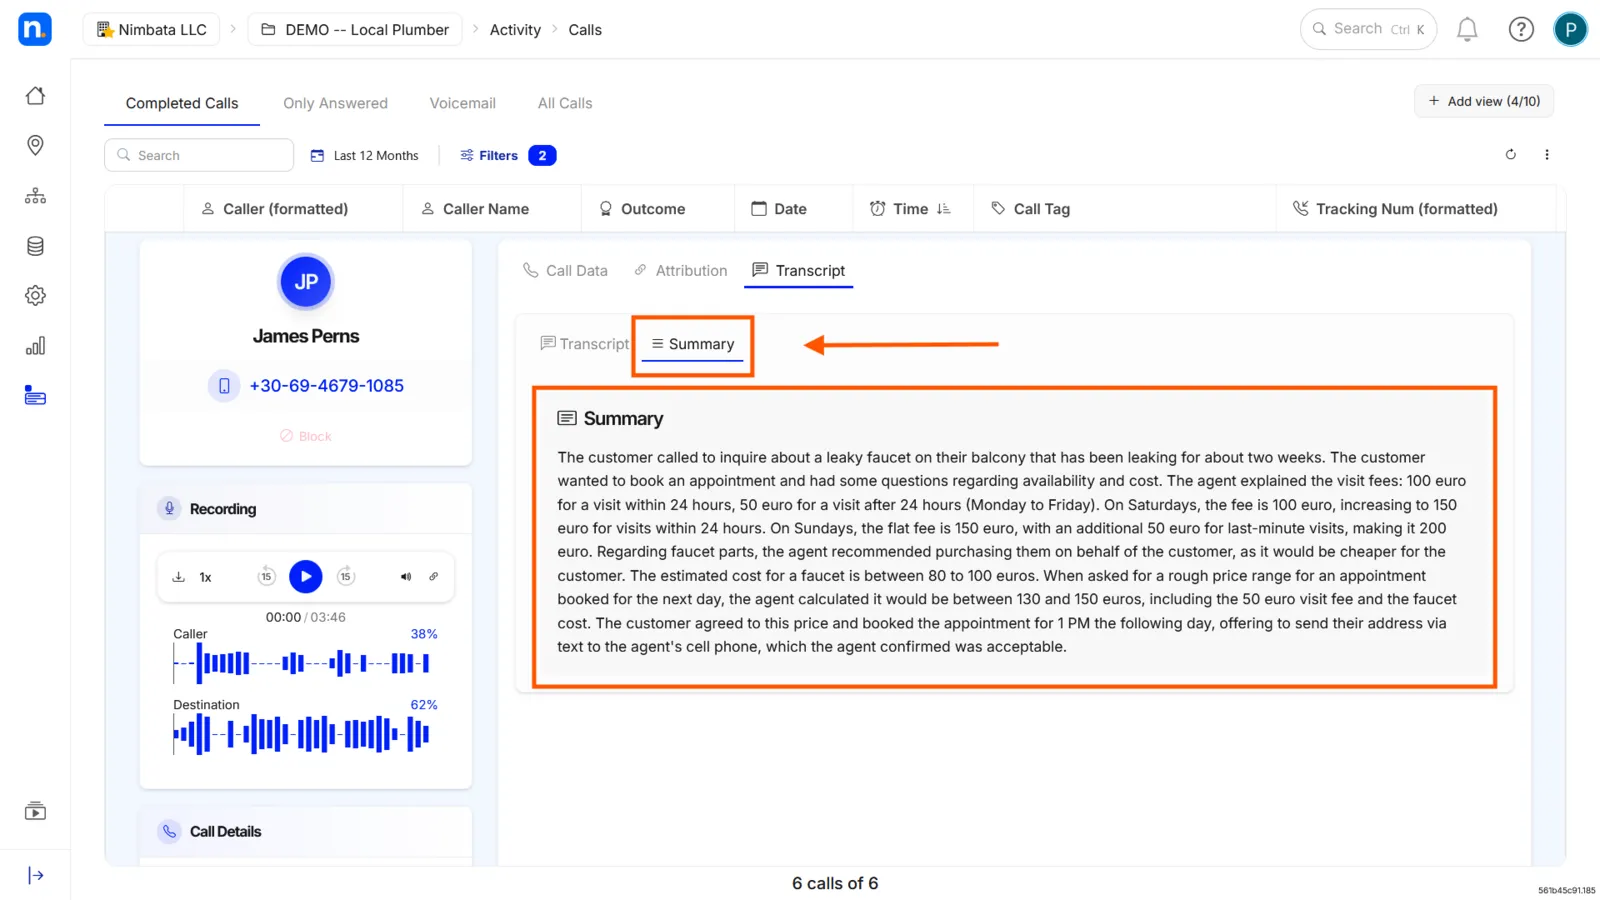Expand the sidebar with the arrow icon
This screenshot has width=1600, height=900.
(35, 876)
